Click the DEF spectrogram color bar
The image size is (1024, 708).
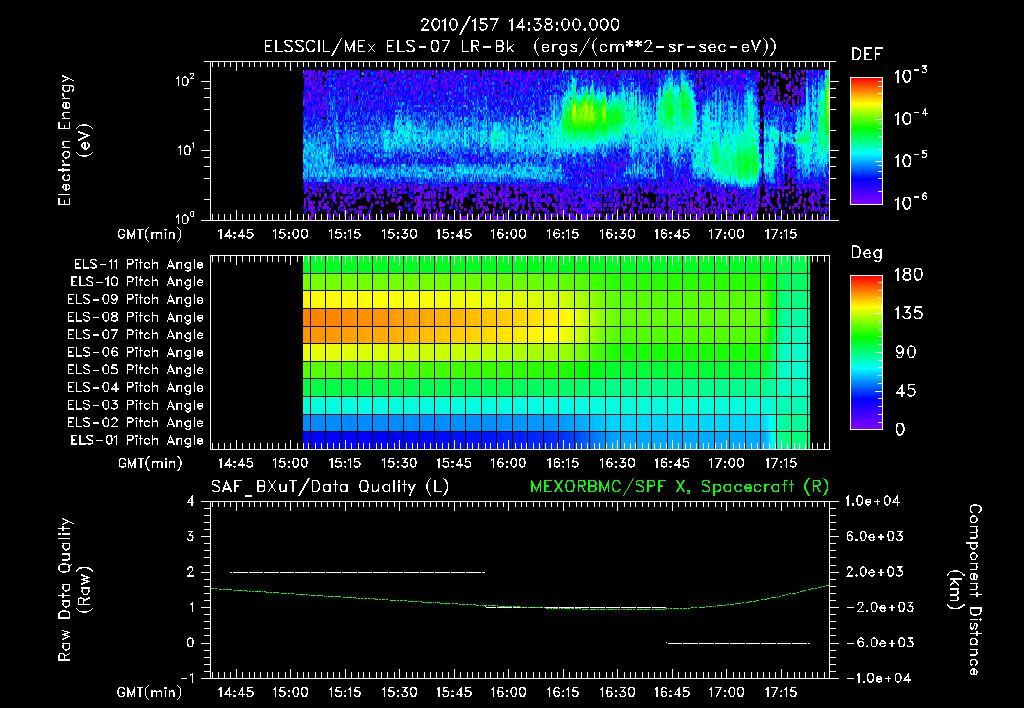tap(866, 140)
